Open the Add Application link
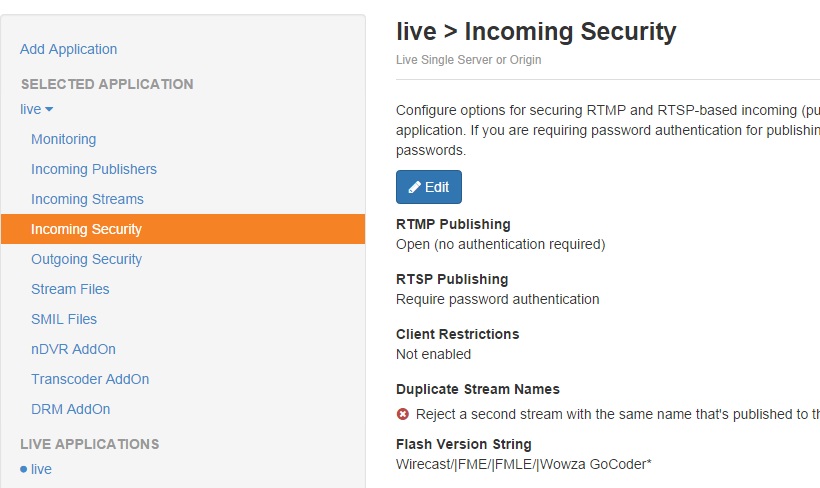 click(68, 49)
